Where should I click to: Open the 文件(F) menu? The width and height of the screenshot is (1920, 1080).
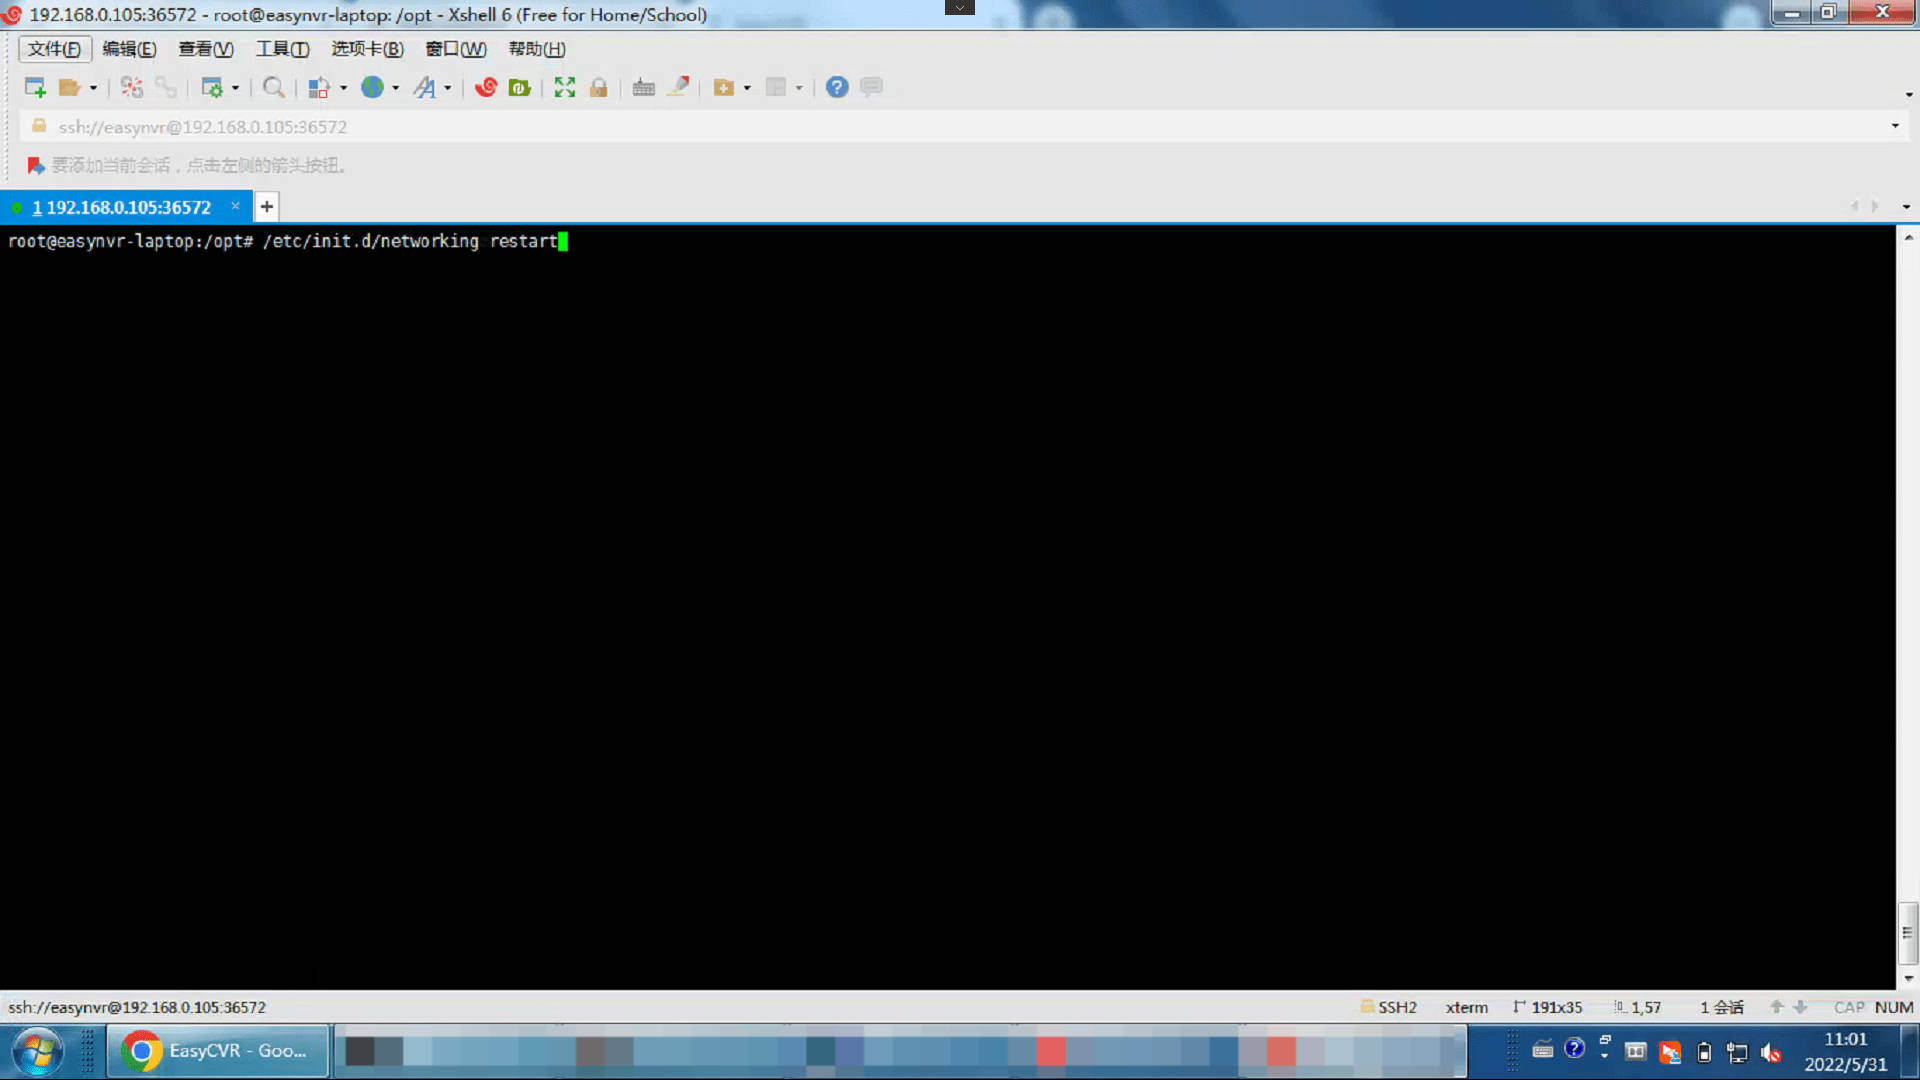[54, 49]
